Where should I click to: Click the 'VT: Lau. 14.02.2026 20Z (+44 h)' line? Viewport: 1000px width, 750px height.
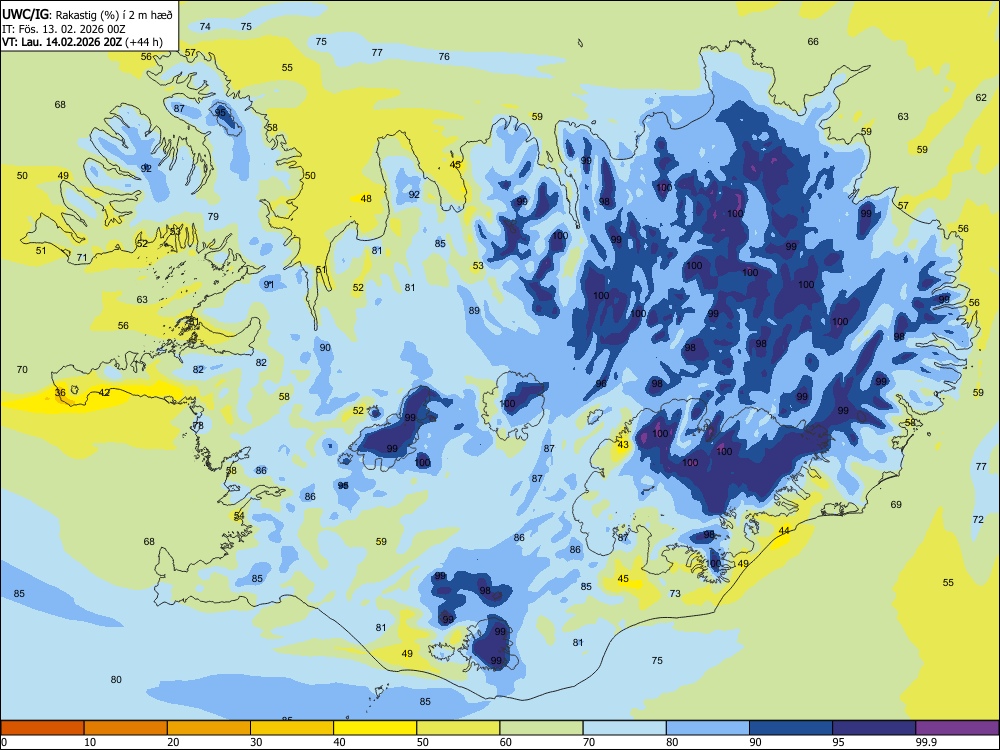(82, 42)
